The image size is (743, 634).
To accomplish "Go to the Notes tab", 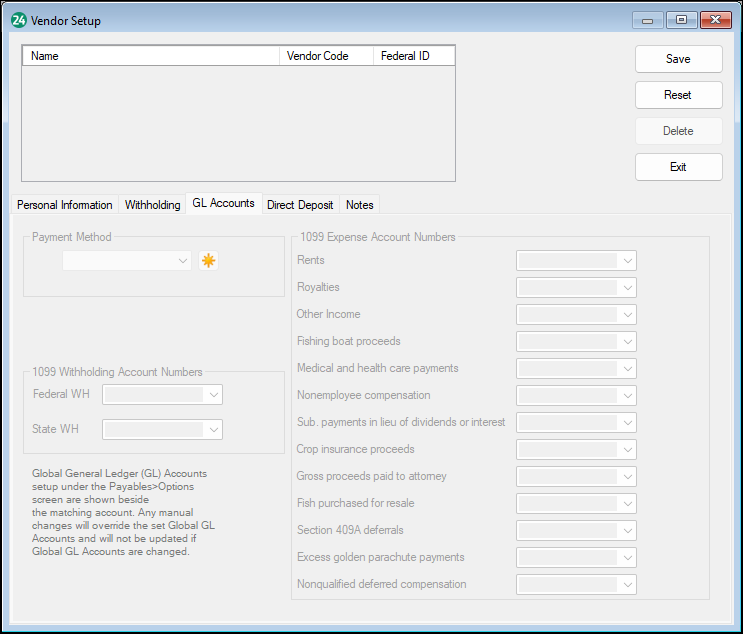I will [x=360, y=205].
